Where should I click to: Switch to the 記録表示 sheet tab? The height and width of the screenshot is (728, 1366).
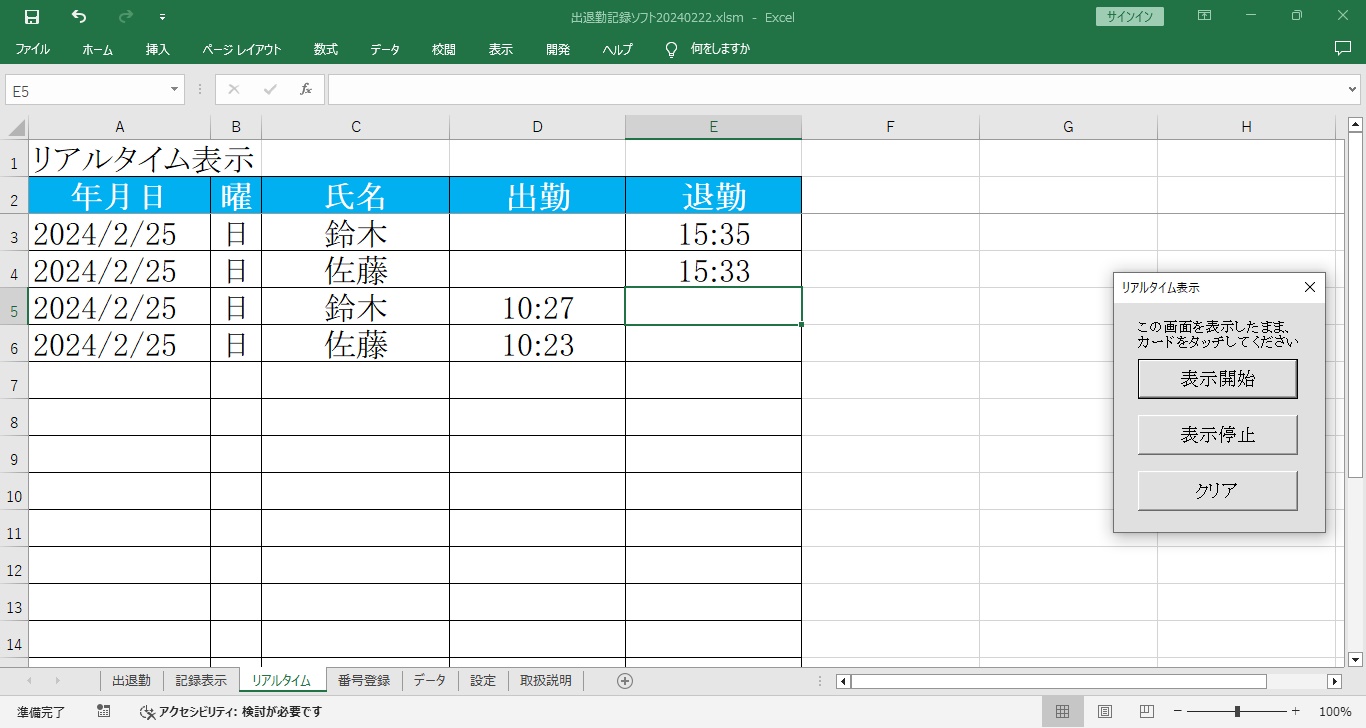pos(201,681)
